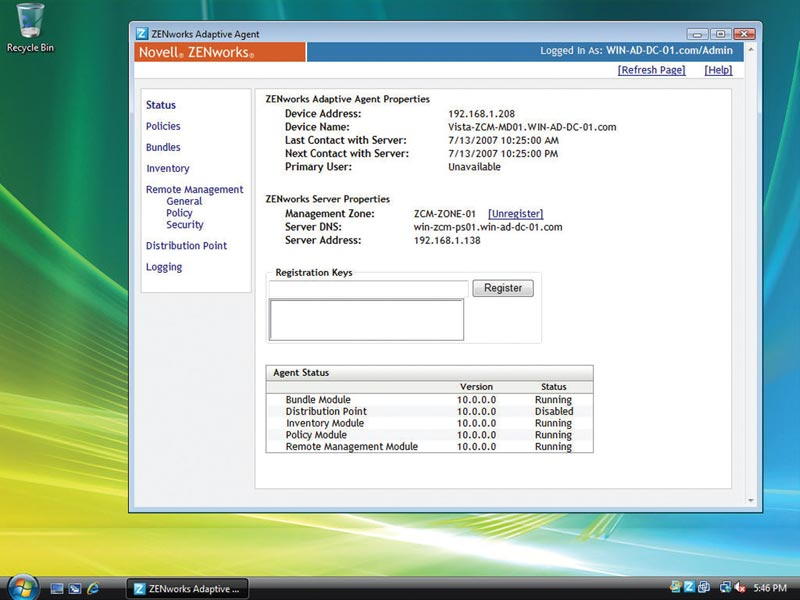Click Switch Between Windows quick launch icon
800x600 pixels.
[75, 589]
